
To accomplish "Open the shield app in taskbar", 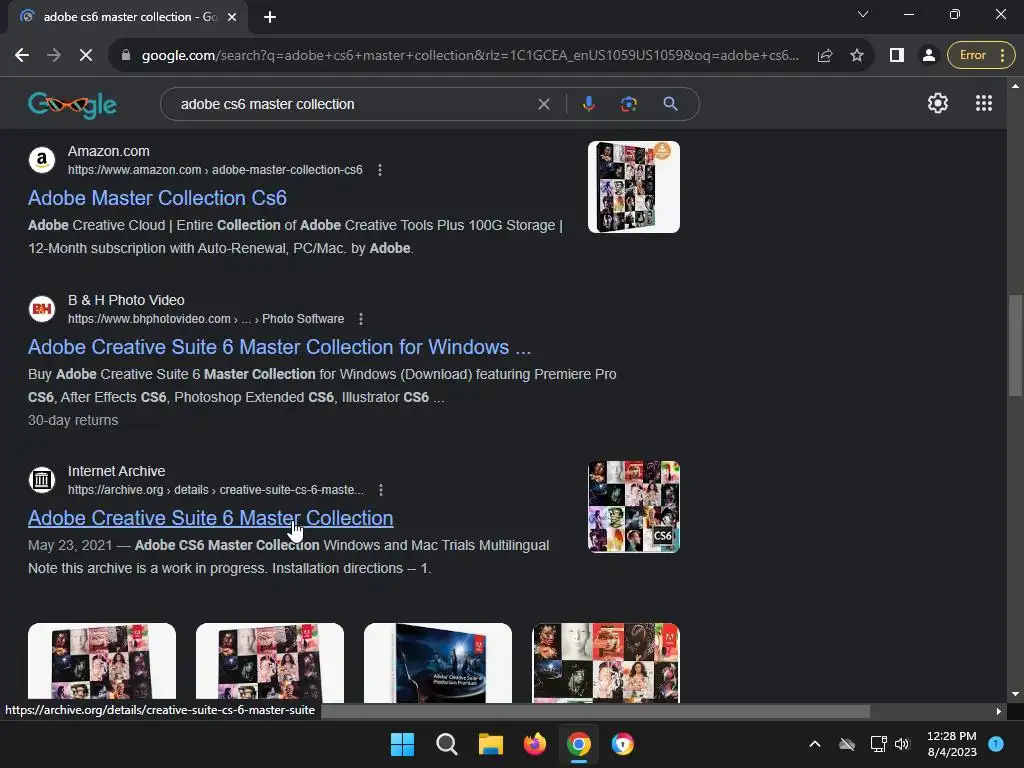I will pyautogui.click(x=622, y=744).
